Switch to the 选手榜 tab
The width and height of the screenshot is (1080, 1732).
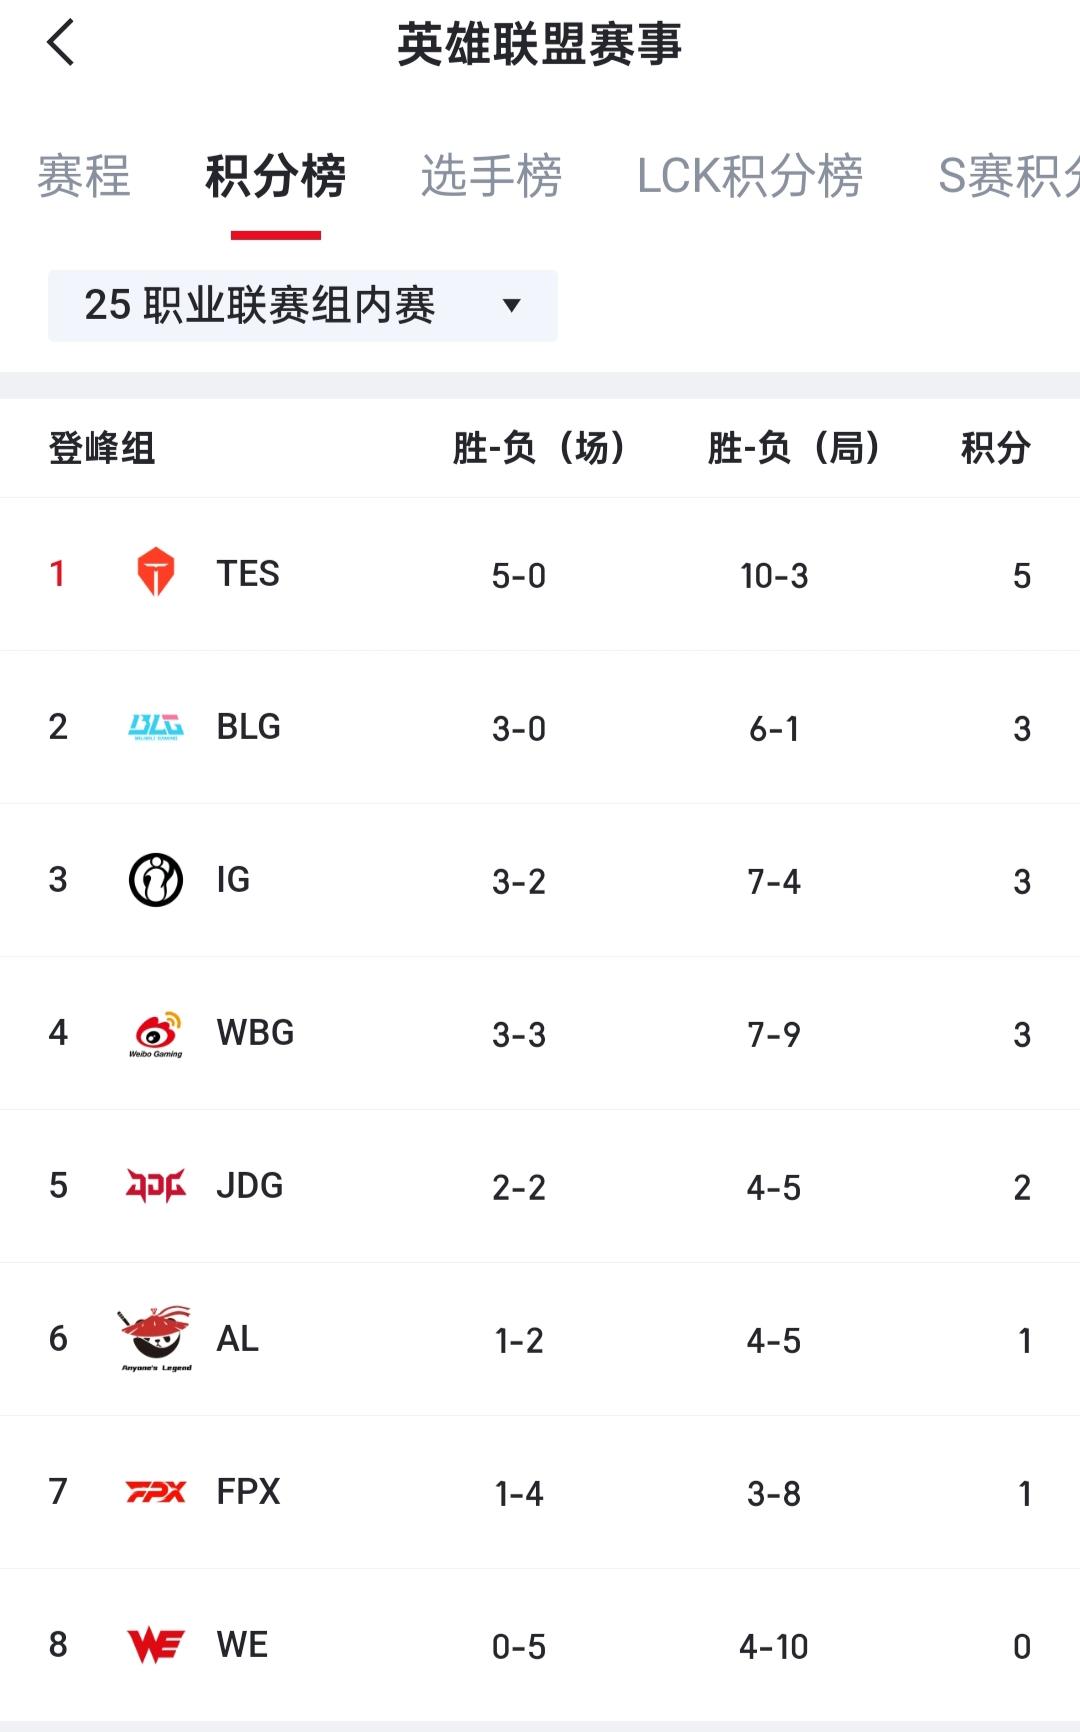click(x=491, y=176)
